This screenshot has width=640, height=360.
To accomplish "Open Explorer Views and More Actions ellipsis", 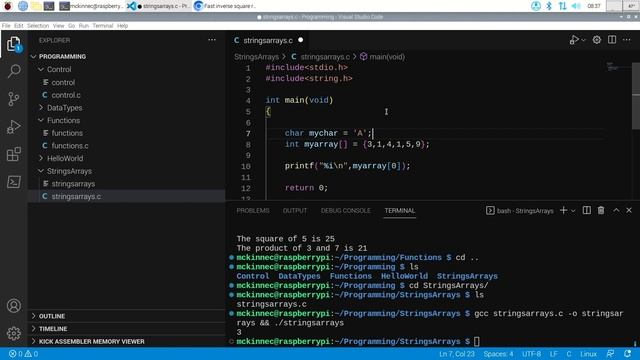I will pos(212,40).
